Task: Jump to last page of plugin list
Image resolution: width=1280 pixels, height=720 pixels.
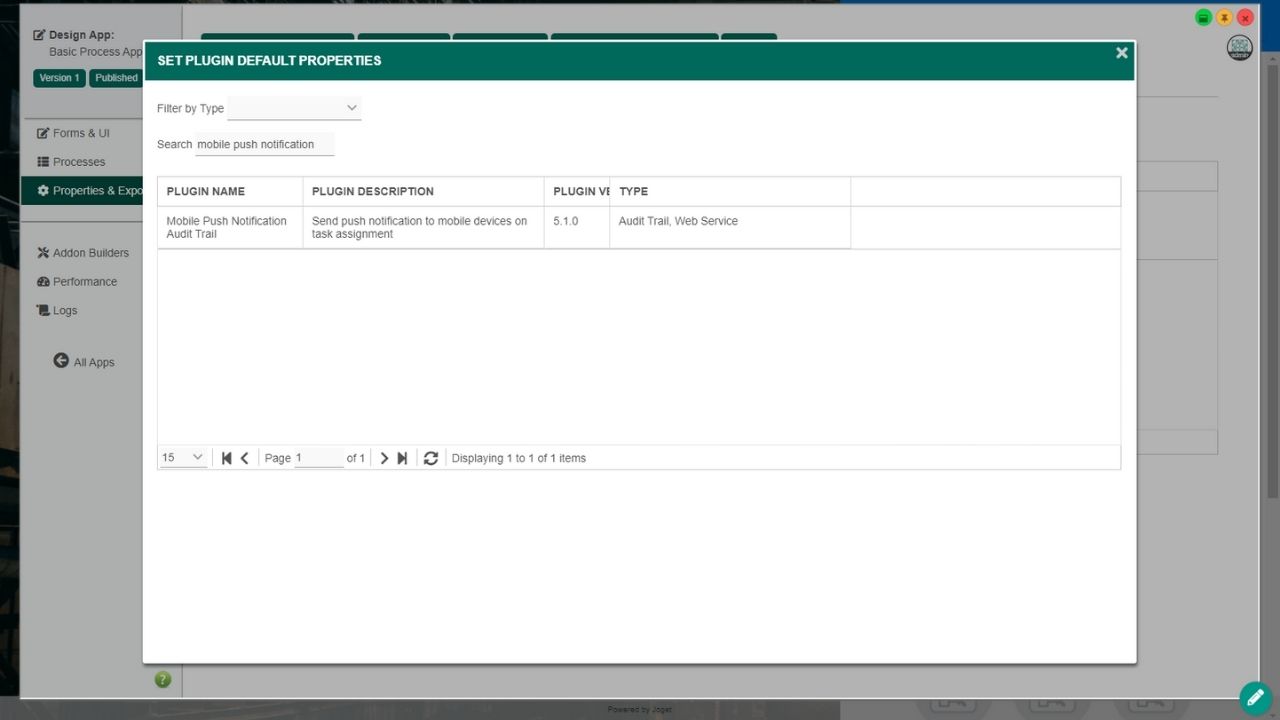Action: (402, 458)
